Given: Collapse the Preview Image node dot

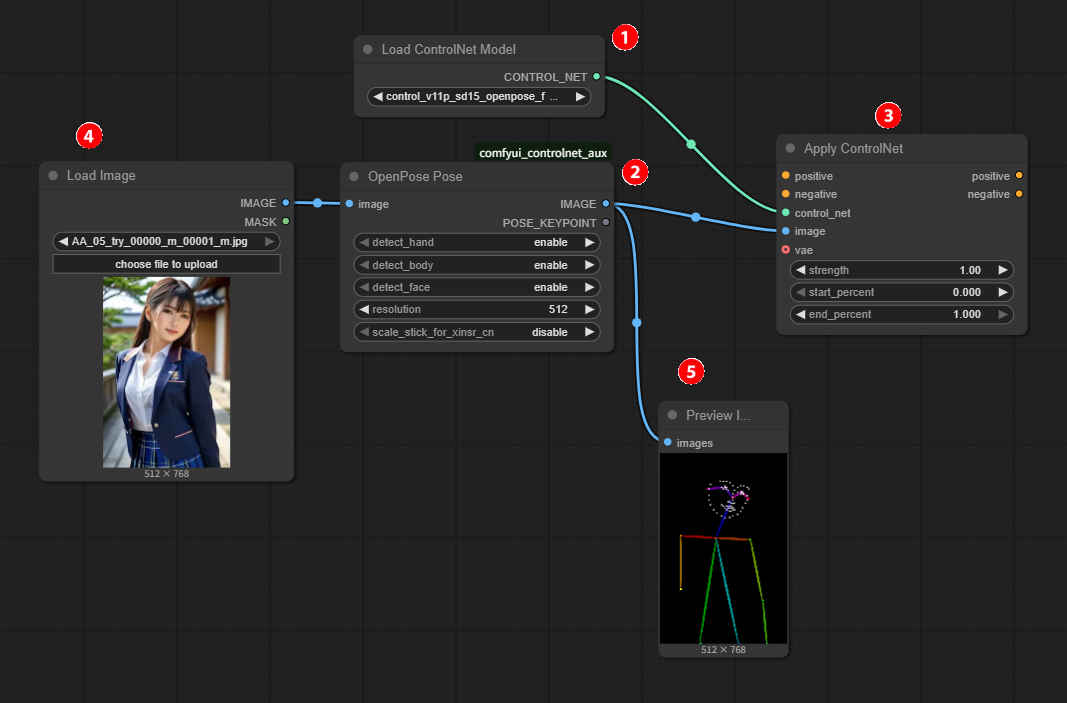Looking at the screenshot, I should click(672, 416).
